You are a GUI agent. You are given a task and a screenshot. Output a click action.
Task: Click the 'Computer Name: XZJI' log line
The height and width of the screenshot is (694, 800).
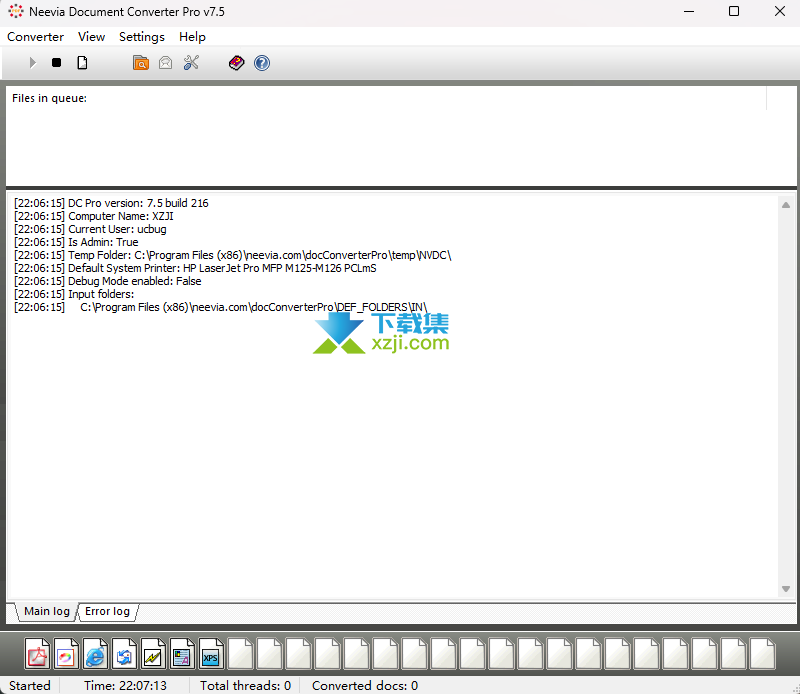[x=93, y=216]
